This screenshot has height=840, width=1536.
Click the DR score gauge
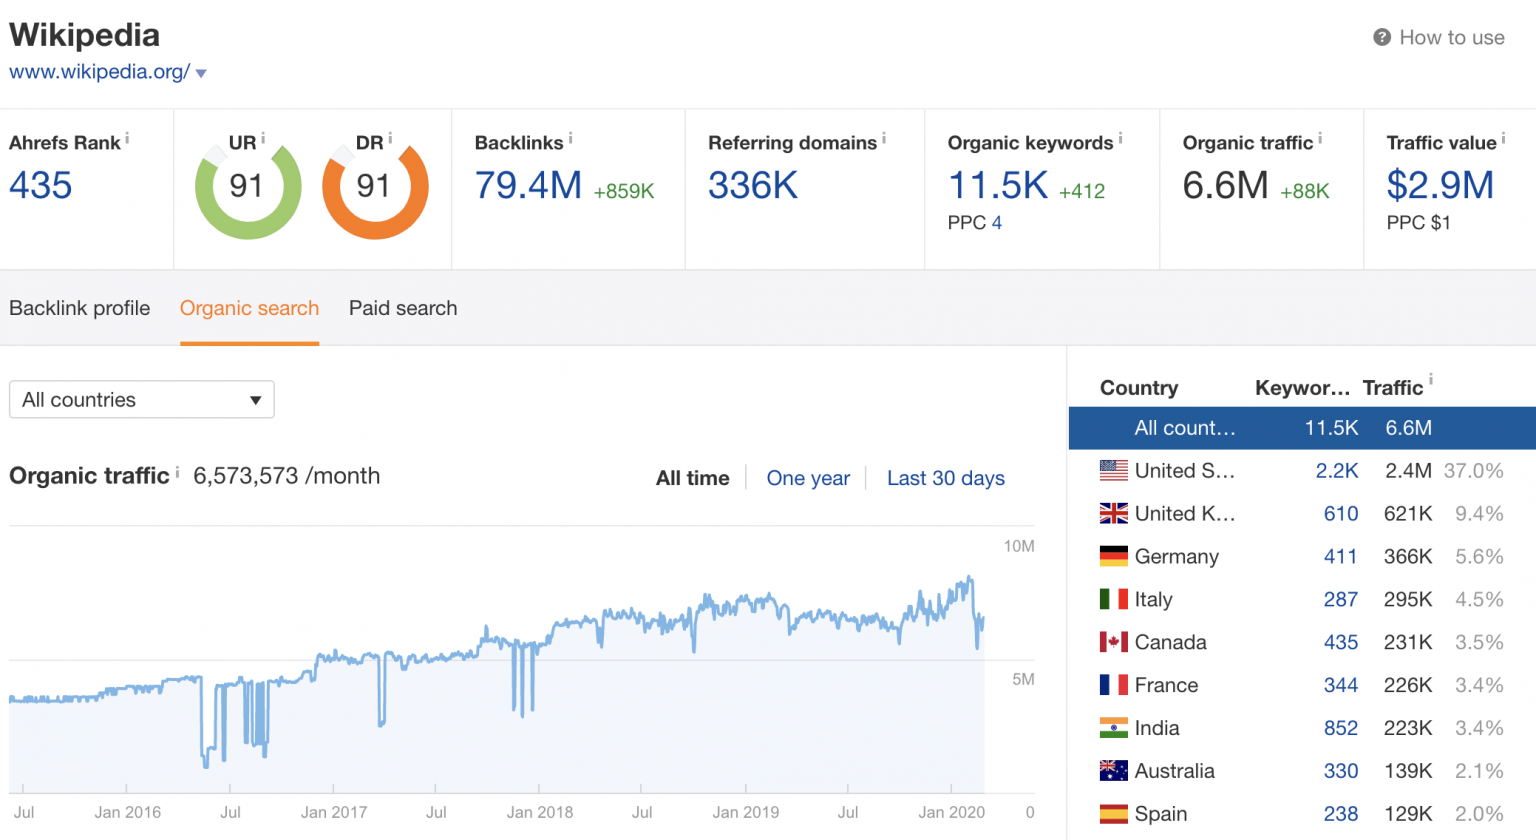(376, 188)
